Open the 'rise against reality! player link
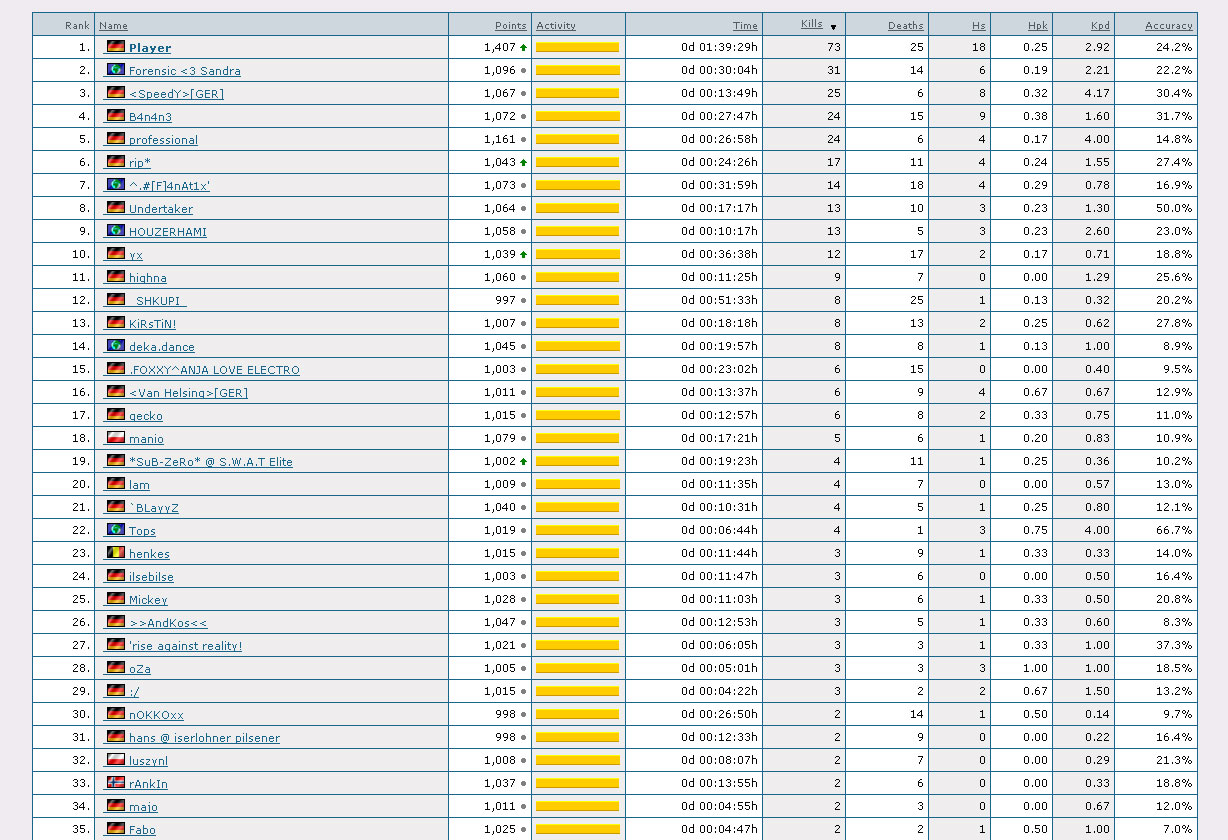The width and height of the screenshot is (1228, 840). [185, 646]
